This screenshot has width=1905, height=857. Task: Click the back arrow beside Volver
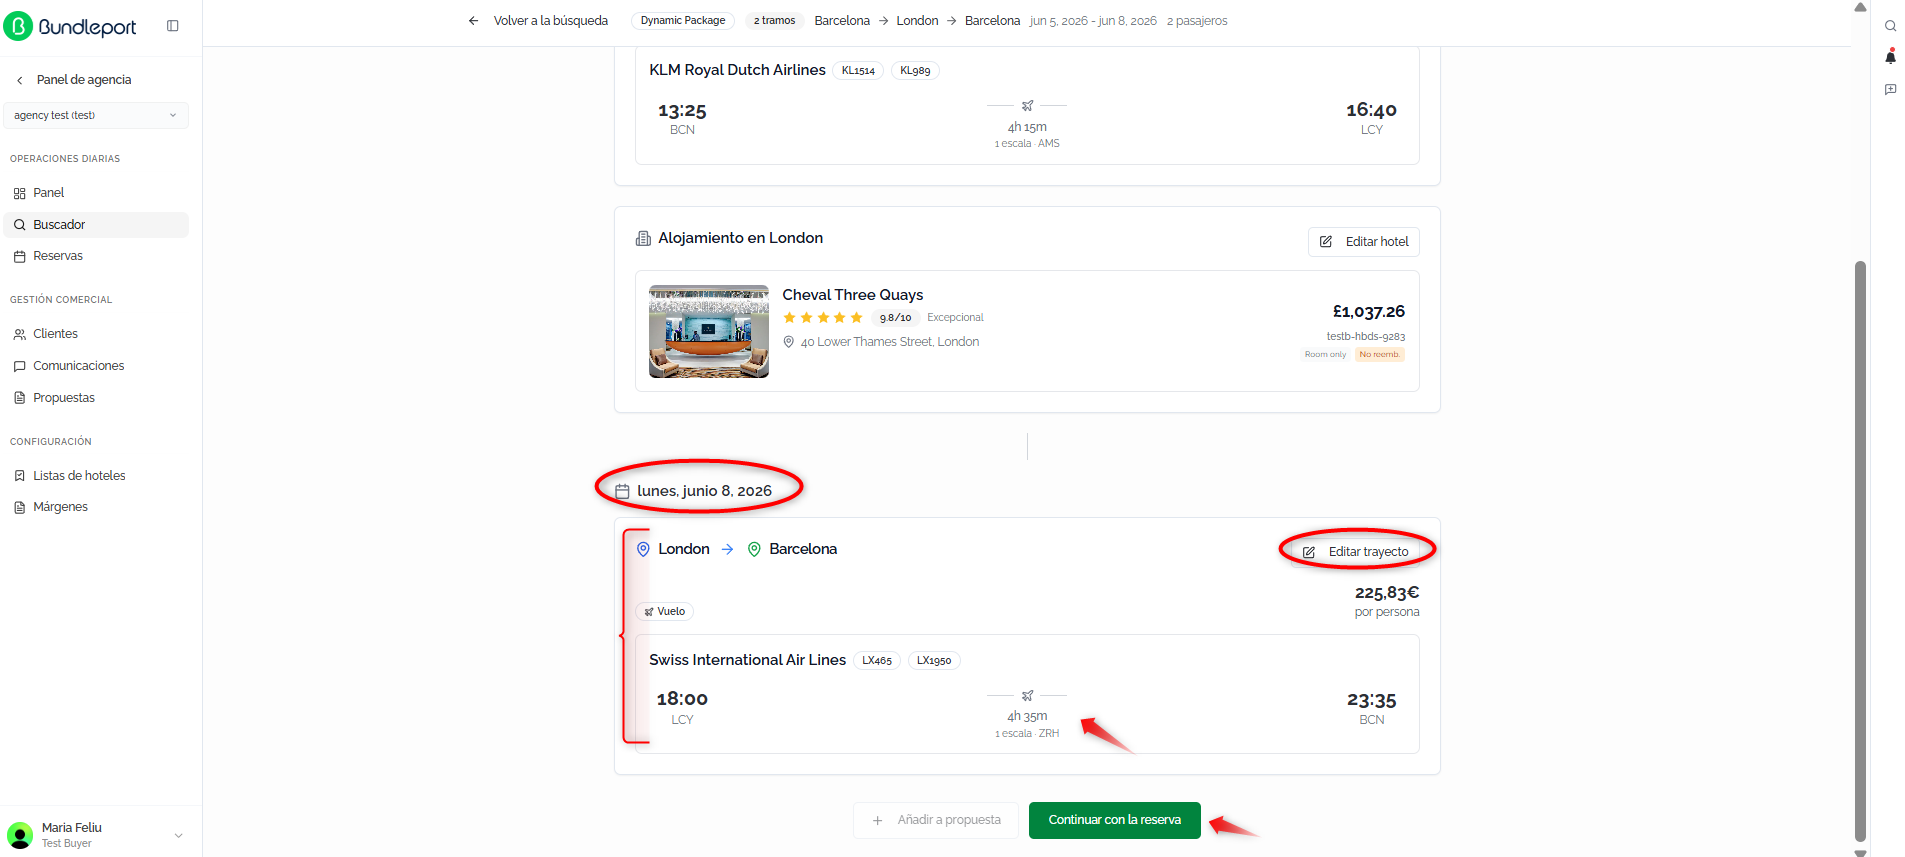[474, 21]
